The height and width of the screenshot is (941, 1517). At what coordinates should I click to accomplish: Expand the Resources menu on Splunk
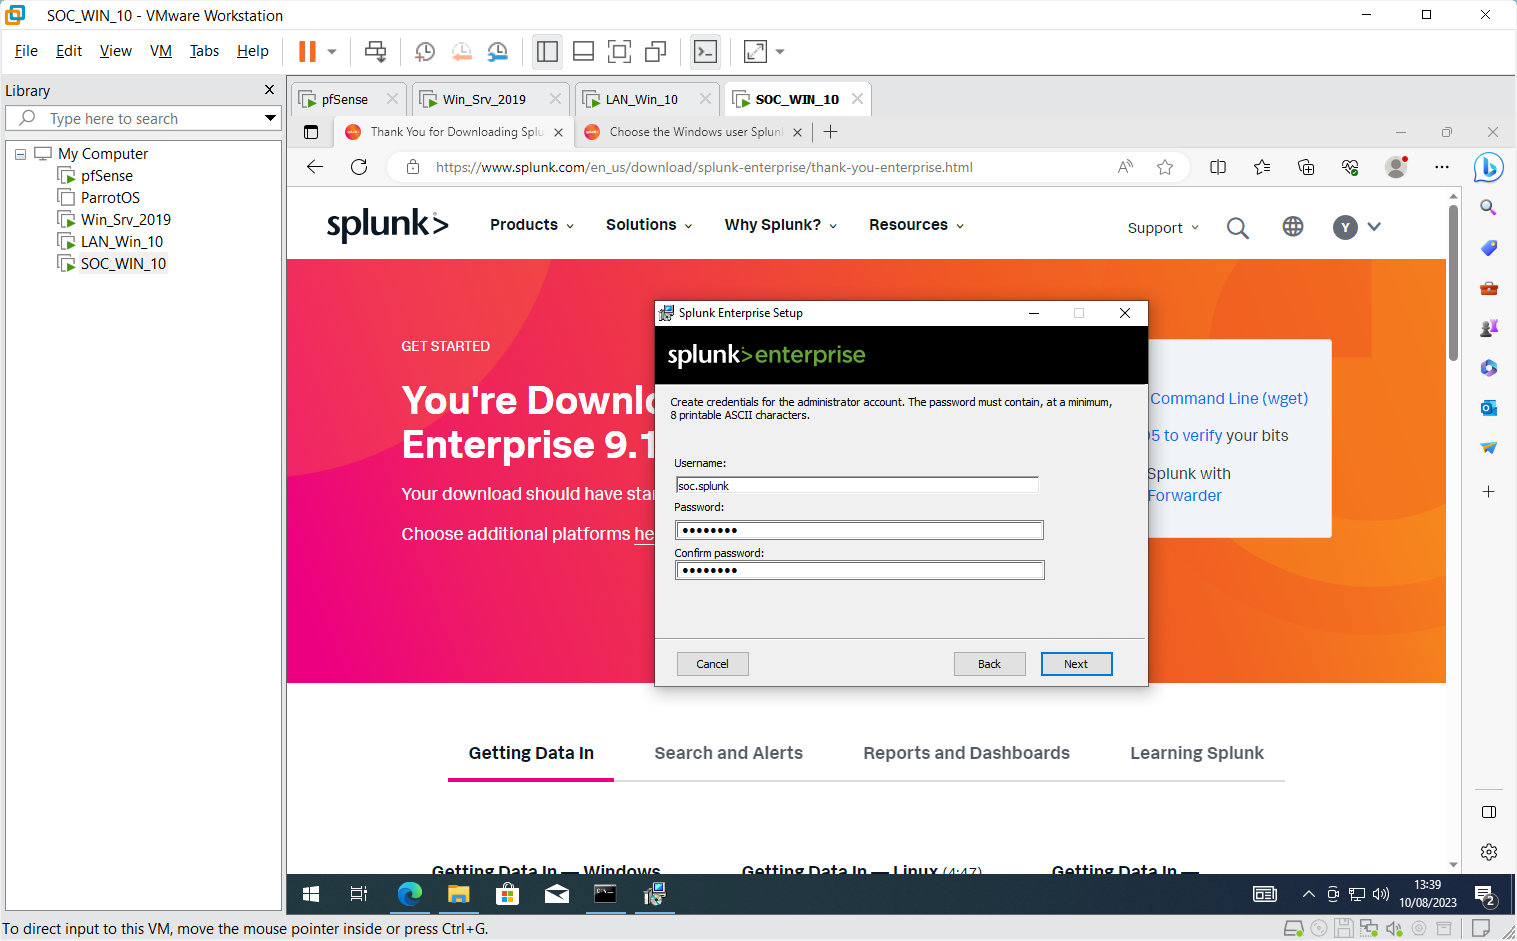coord(917,225)
